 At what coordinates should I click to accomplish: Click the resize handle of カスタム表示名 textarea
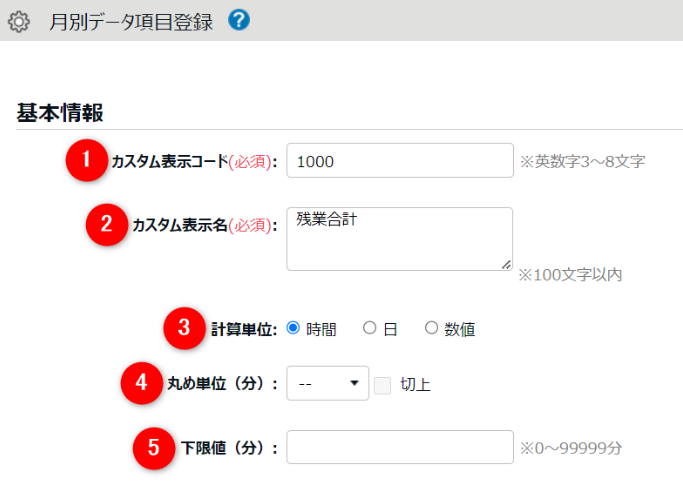point(507,264)
